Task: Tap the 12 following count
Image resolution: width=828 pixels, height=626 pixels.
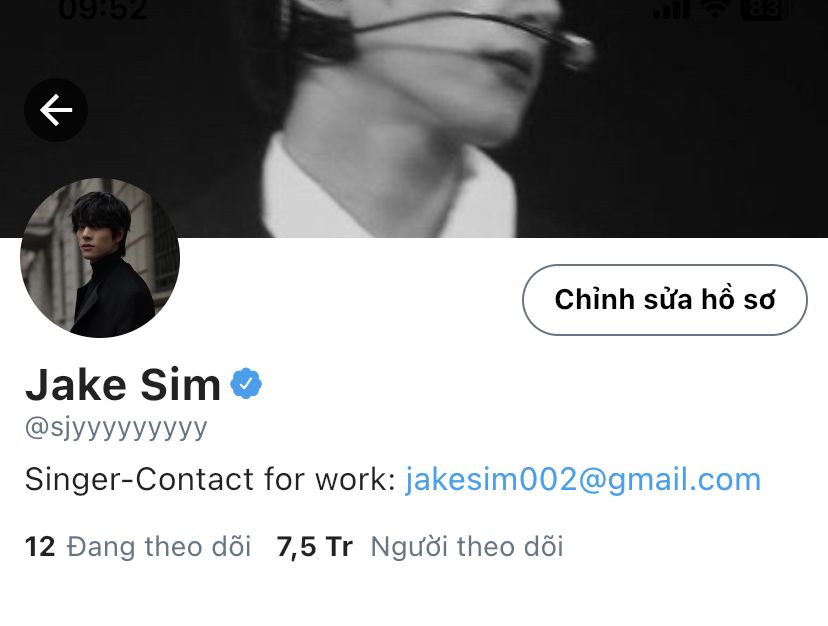Action: click(40, 547)
